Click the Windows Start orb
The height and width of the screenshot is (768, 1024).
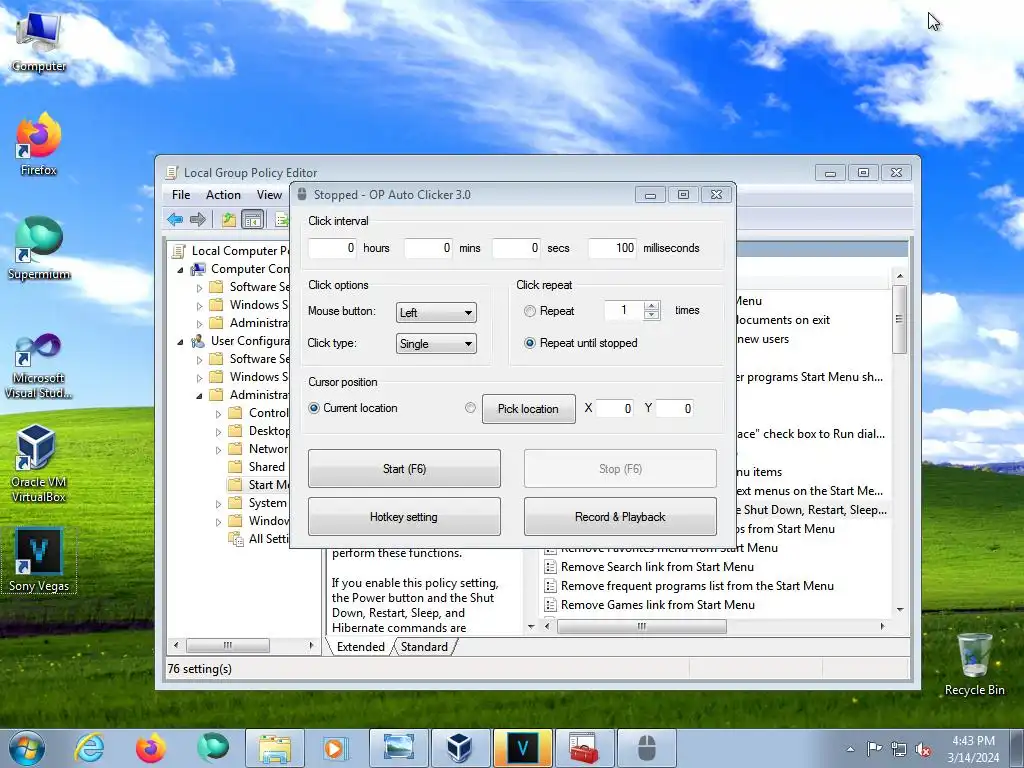[26, 748]
